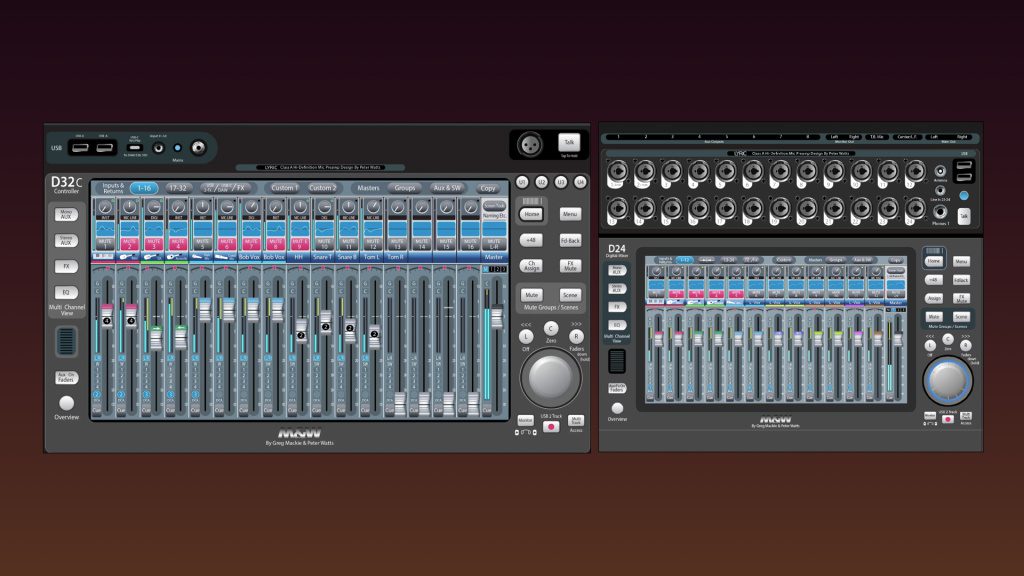1024x576 pixels.
Task: Select the Stereo AUX button on D32C
Action: click(66, 240)
